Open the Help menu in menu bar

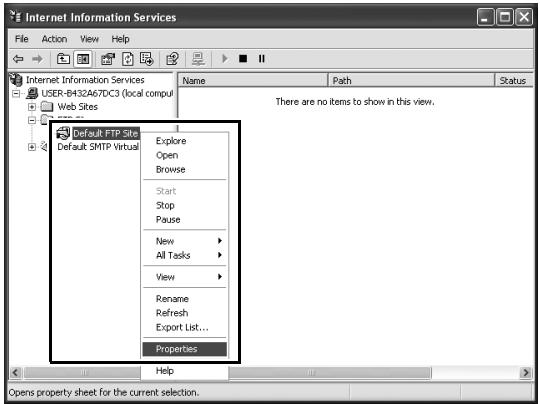[x=121, y=39]
